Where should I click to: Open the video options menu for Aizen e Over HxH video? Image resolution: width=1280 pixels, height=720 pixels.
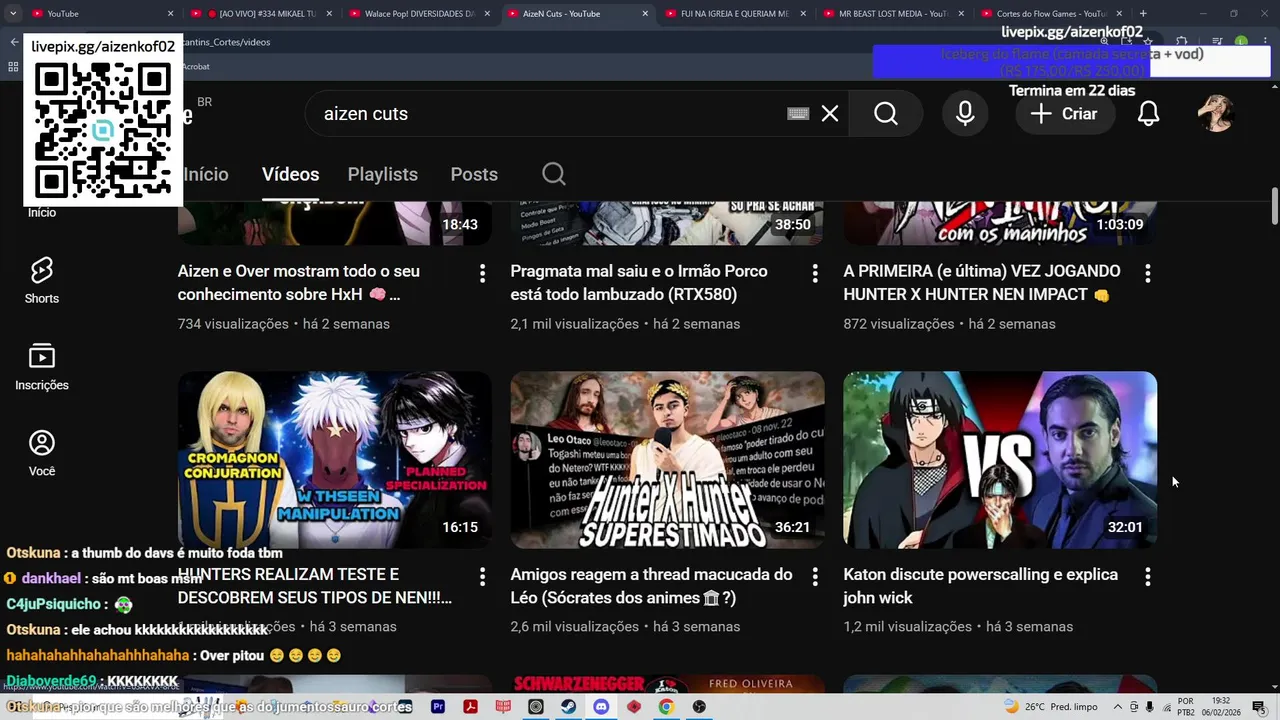click(x=482, y=273)
